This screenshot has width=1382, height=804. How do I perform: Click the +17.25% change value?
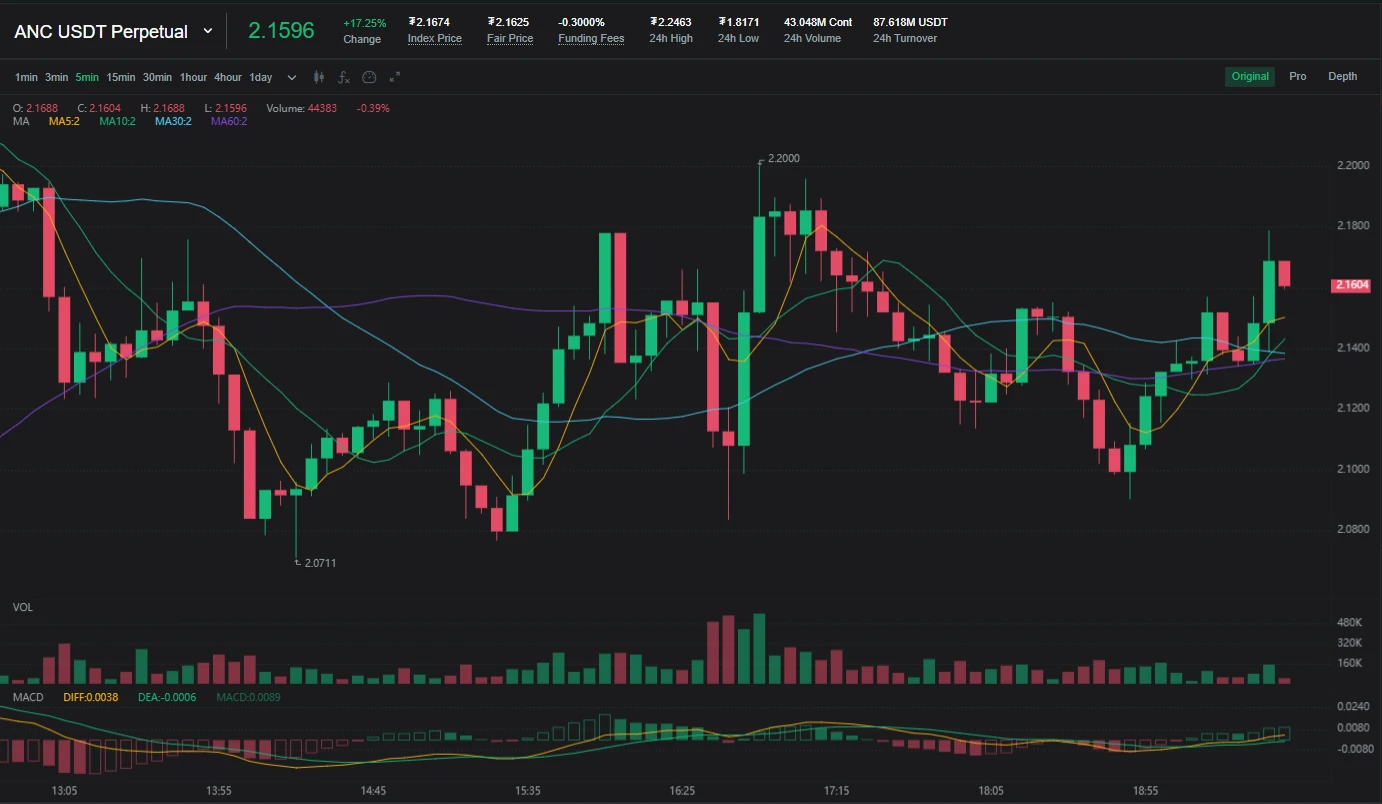tap(364, 22)
